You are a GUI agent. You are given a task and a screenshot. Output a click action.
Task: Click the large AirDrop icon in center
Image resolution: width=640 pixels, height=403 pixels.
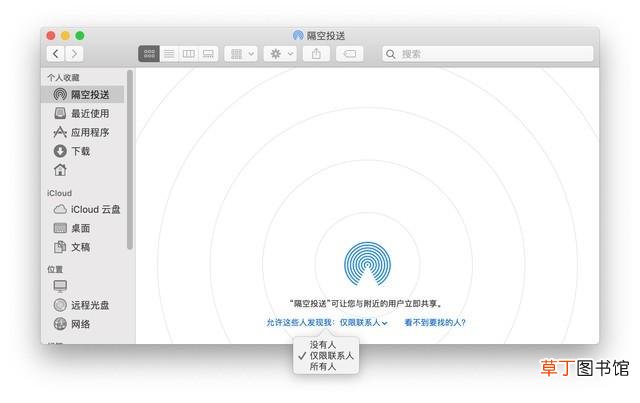tap(367, 264)
